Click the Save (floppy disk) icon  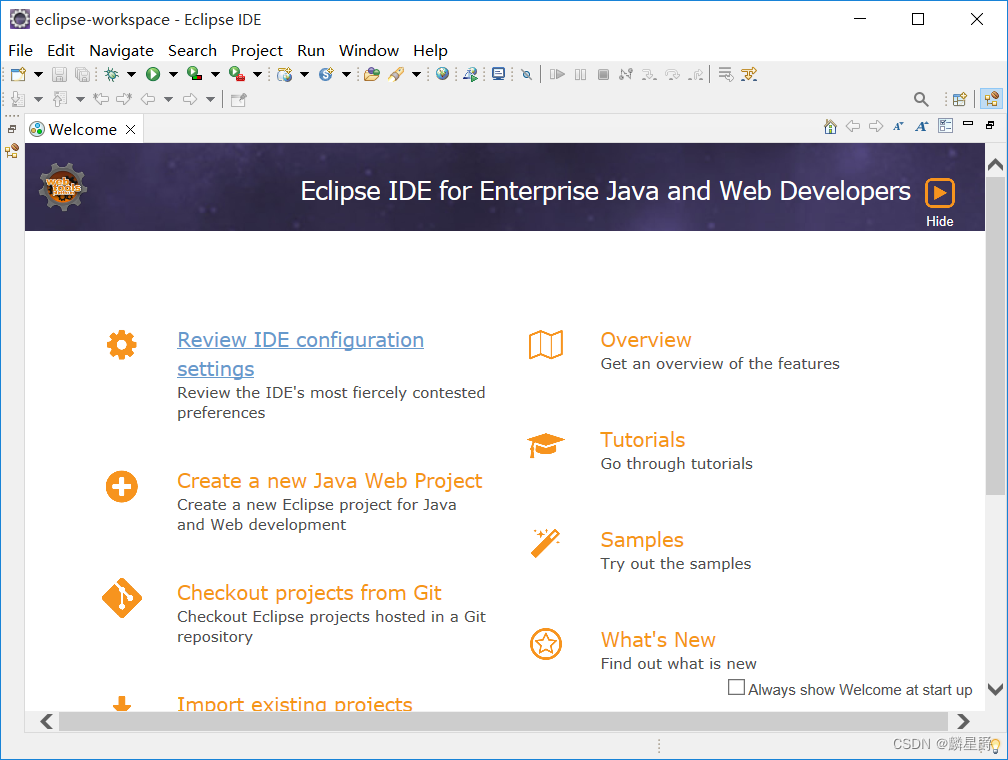coord(59,75)
